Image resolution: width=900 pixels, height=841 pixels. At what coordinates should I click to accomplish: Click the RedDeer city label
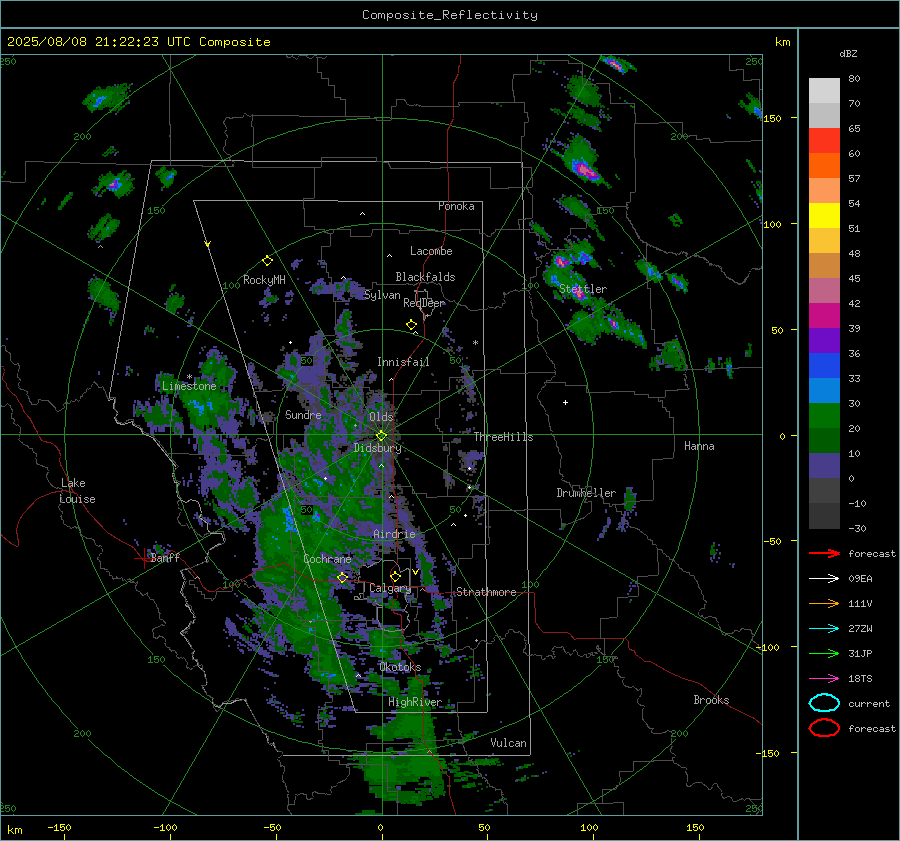[424, 303]
